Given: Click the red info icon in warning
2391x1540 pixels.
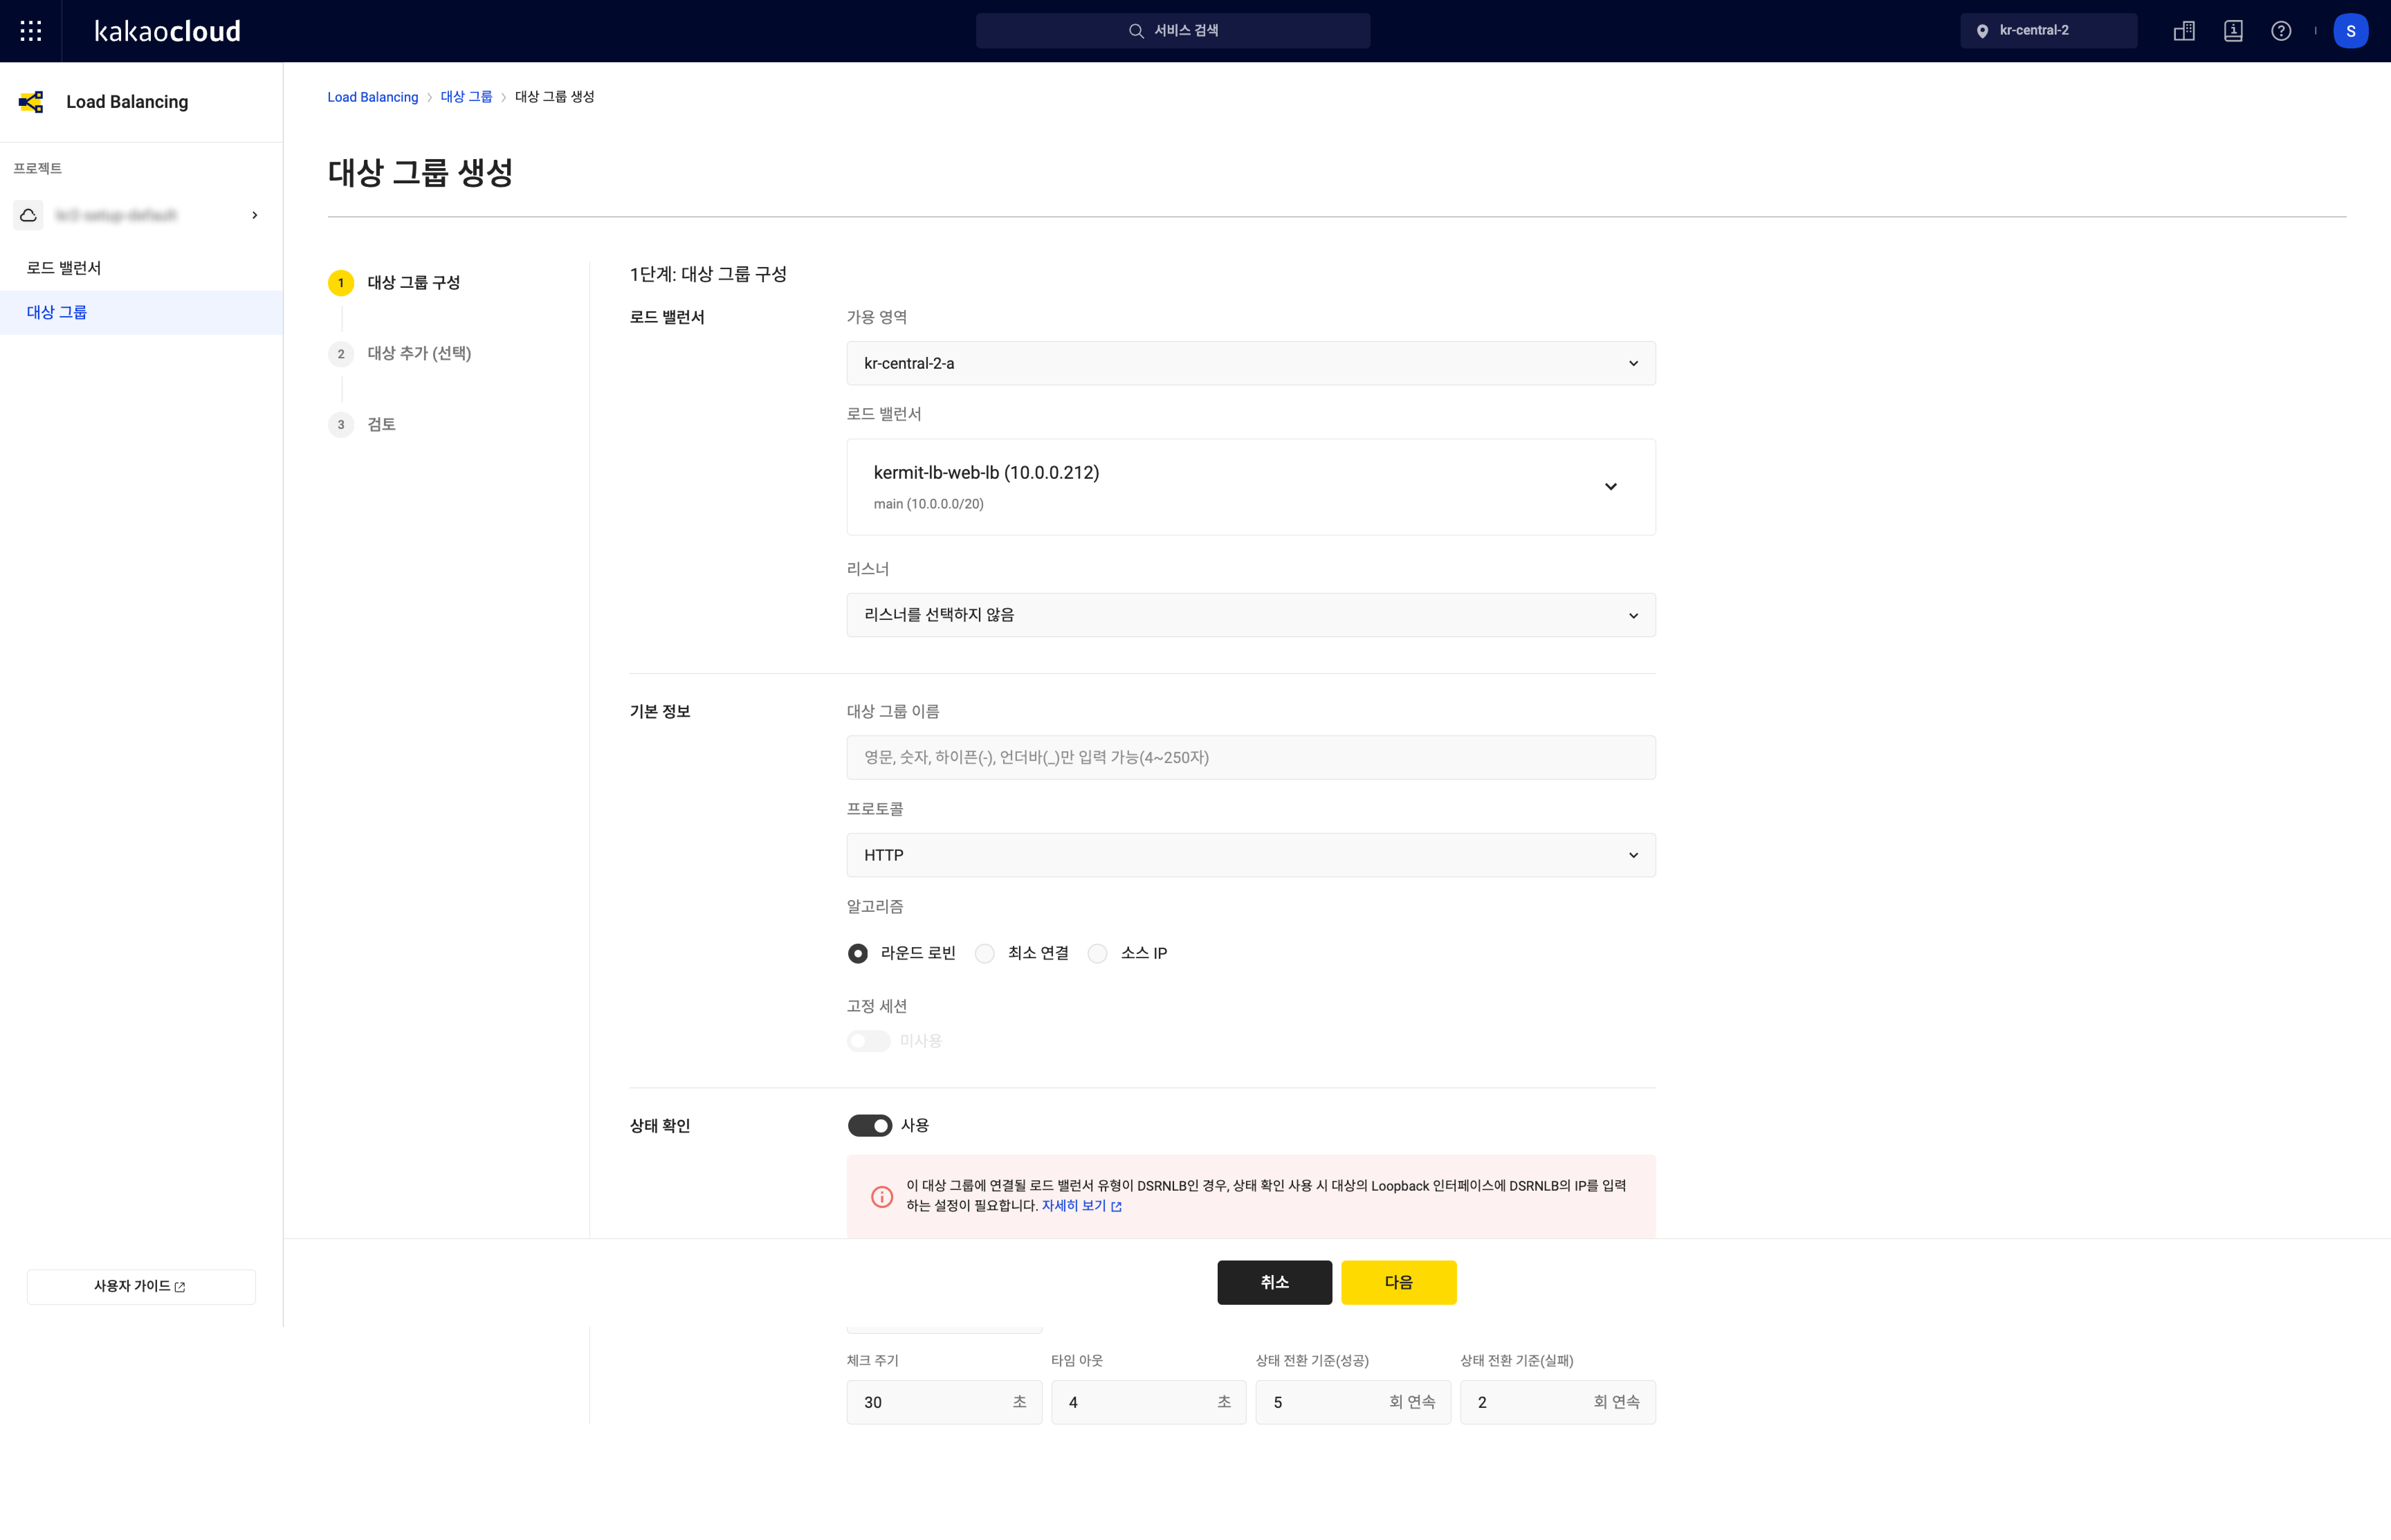Looking at the screenshot, I should (882, 1196).
